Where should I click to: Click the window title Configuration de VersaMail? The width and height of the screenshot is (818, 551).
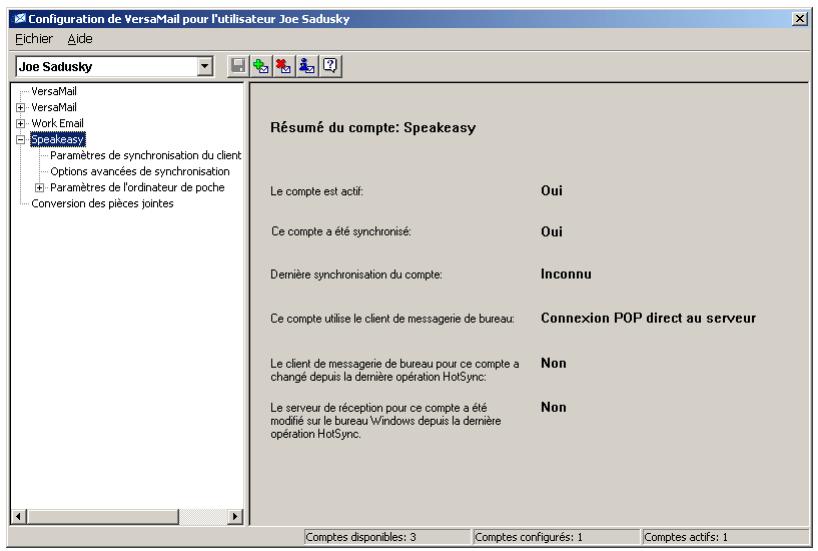tap(189, 19)
